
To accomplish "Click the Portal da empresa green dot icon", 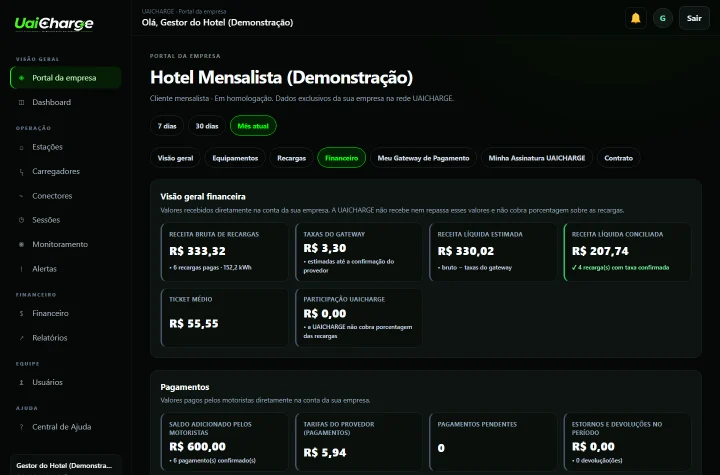I will pos(21,78).
